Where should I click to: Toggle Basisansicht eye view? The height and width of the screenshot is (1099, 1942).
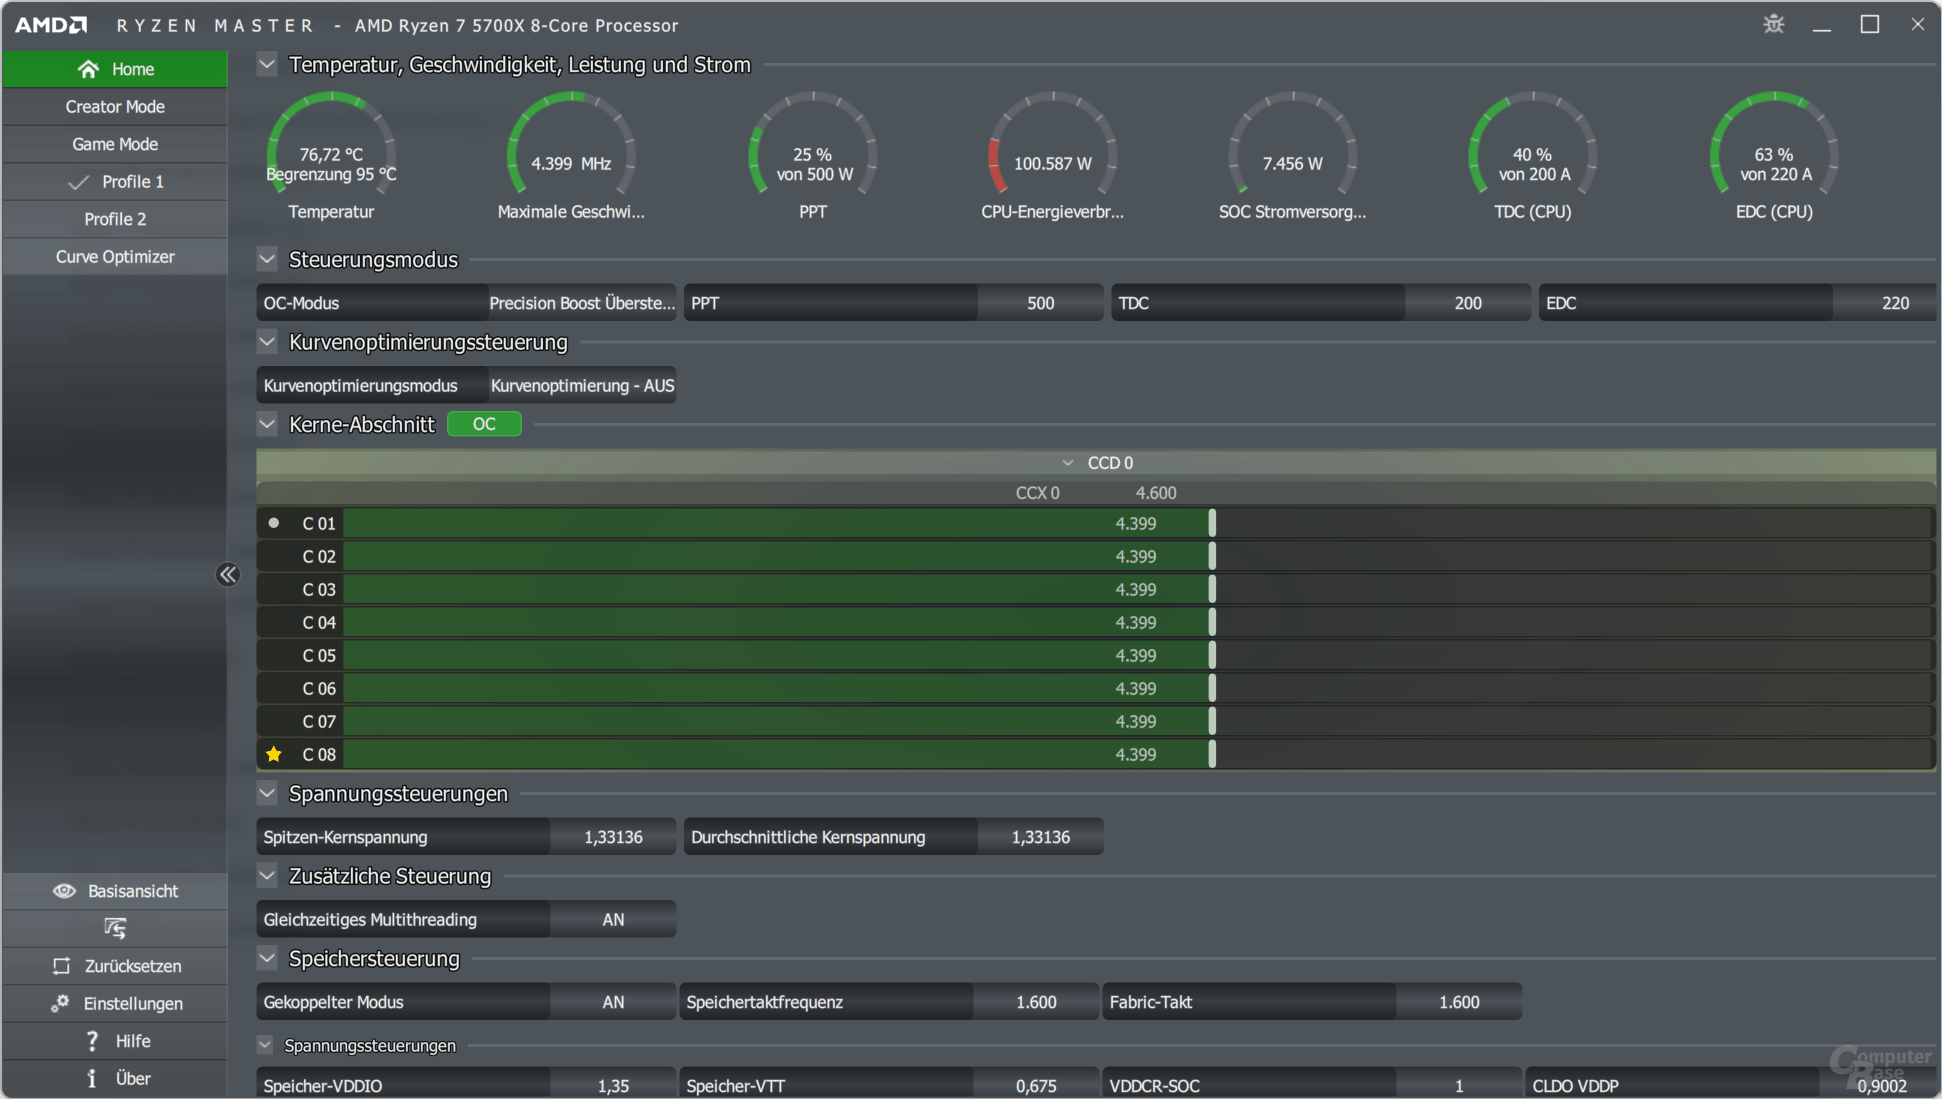[65, 891]
